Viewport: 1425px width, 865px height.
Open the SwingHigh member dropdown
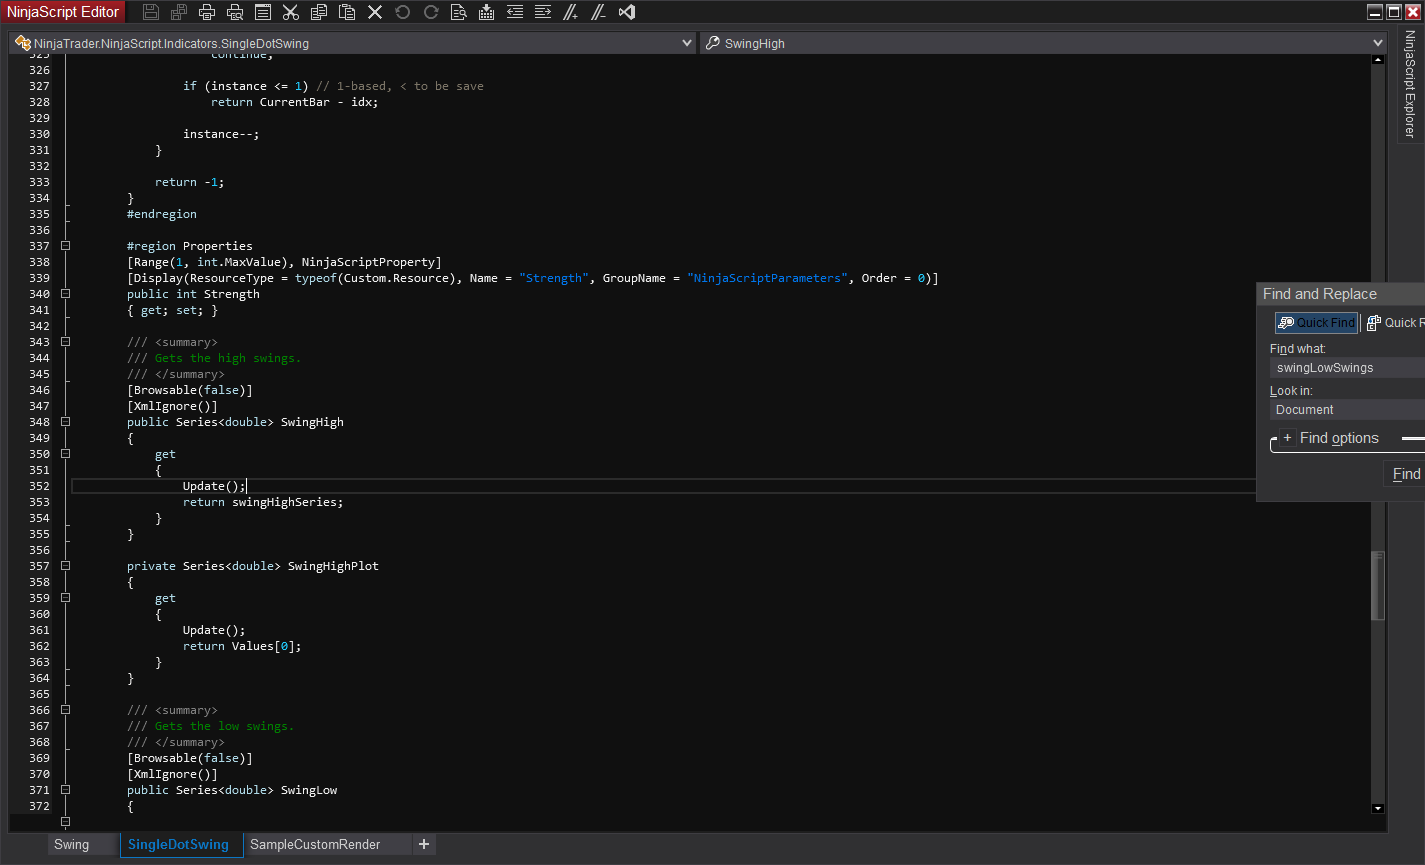(x=1378, y=43)
